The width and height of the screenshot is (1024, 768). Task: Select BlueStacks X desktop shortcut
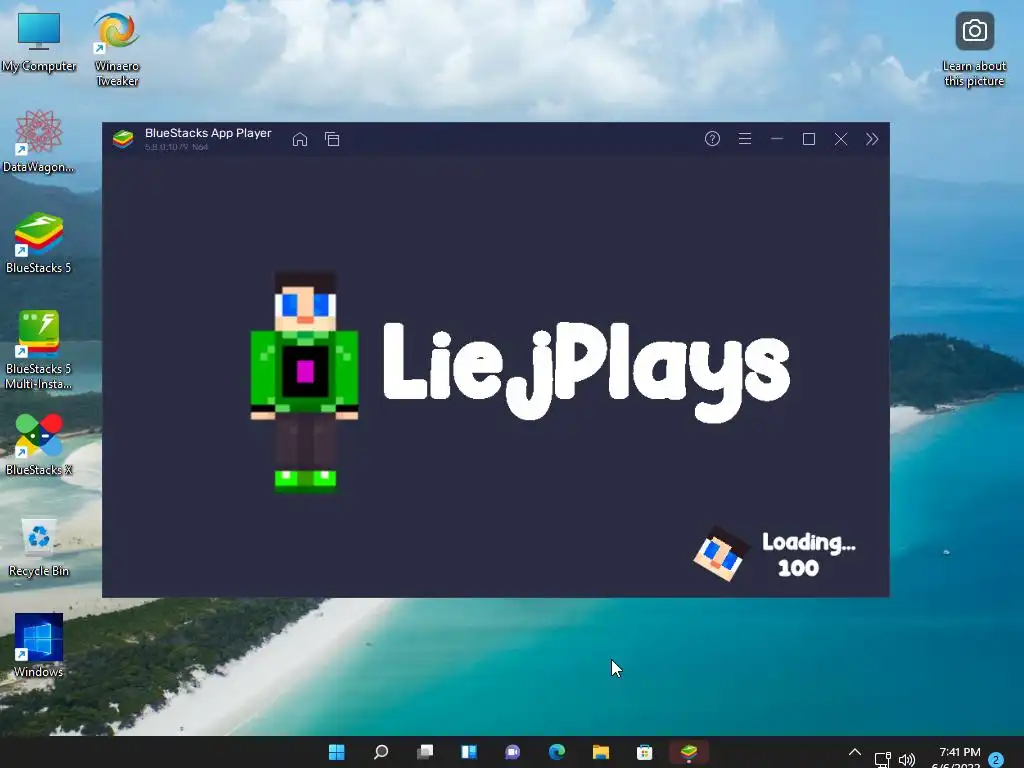(x=39, y=445)
